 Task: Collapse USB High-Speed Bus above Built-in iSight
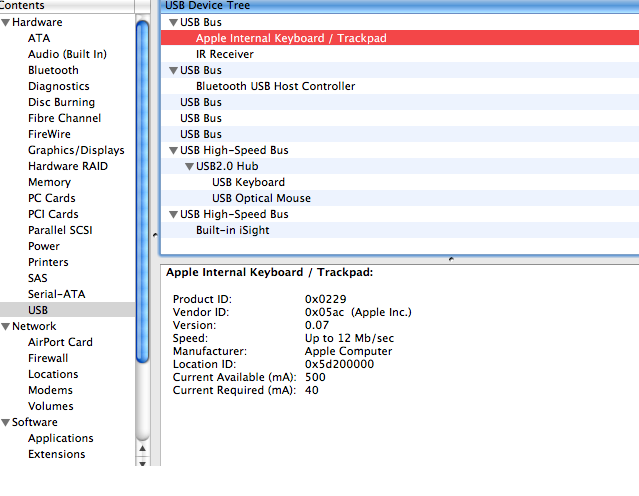click(174, 215)
